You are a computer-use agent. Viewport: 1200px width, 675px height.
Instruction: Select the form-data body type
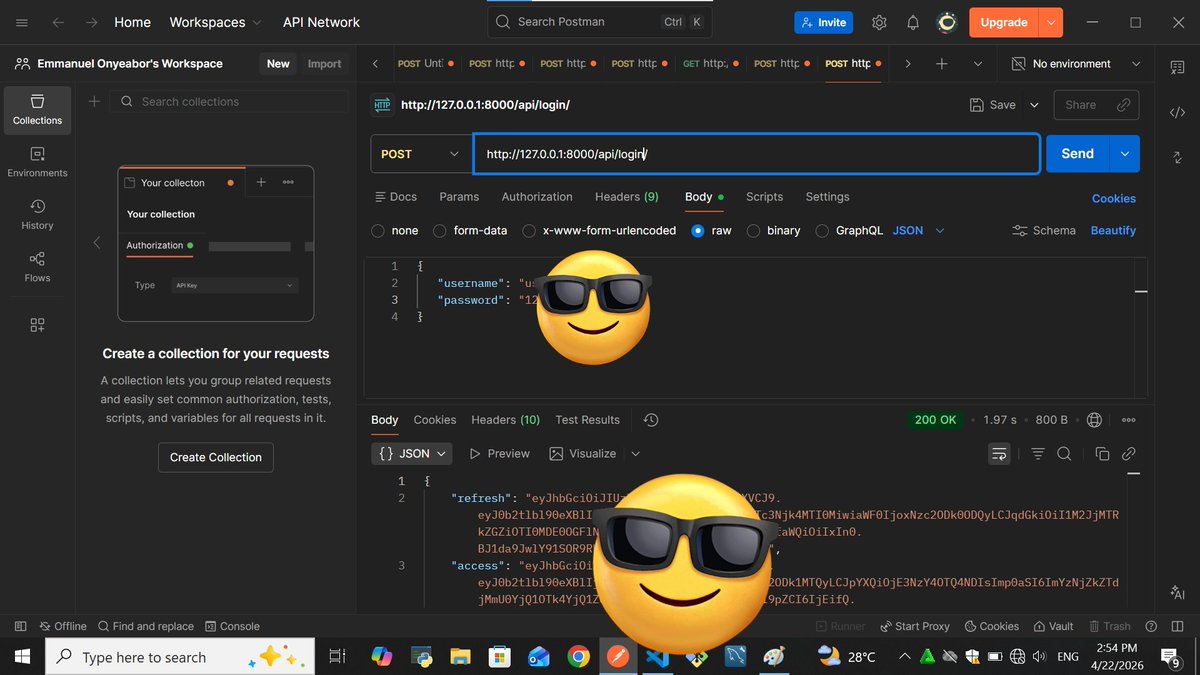[440, 231]
